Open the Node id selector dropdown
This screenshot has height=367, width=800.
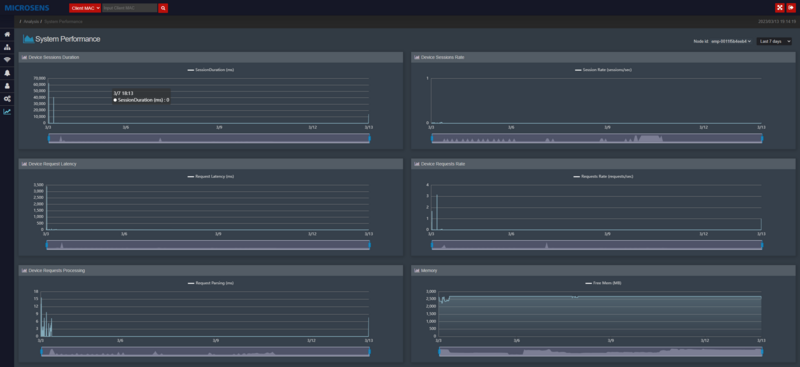pyautogui.click(x=731, y=41)
